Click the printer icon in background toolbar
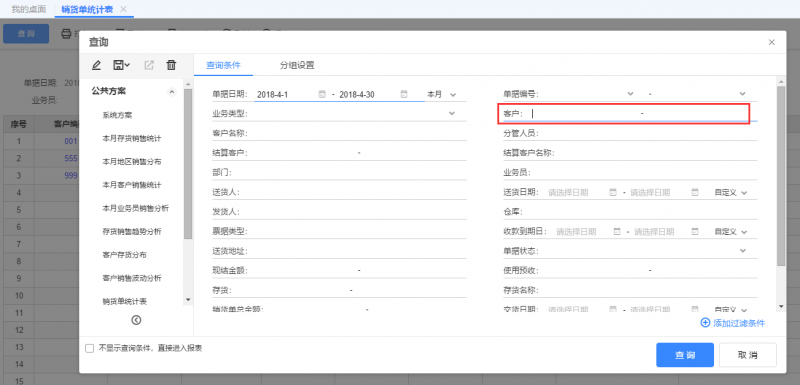Viewport: 800px width, 385px height. pos(66,34)
